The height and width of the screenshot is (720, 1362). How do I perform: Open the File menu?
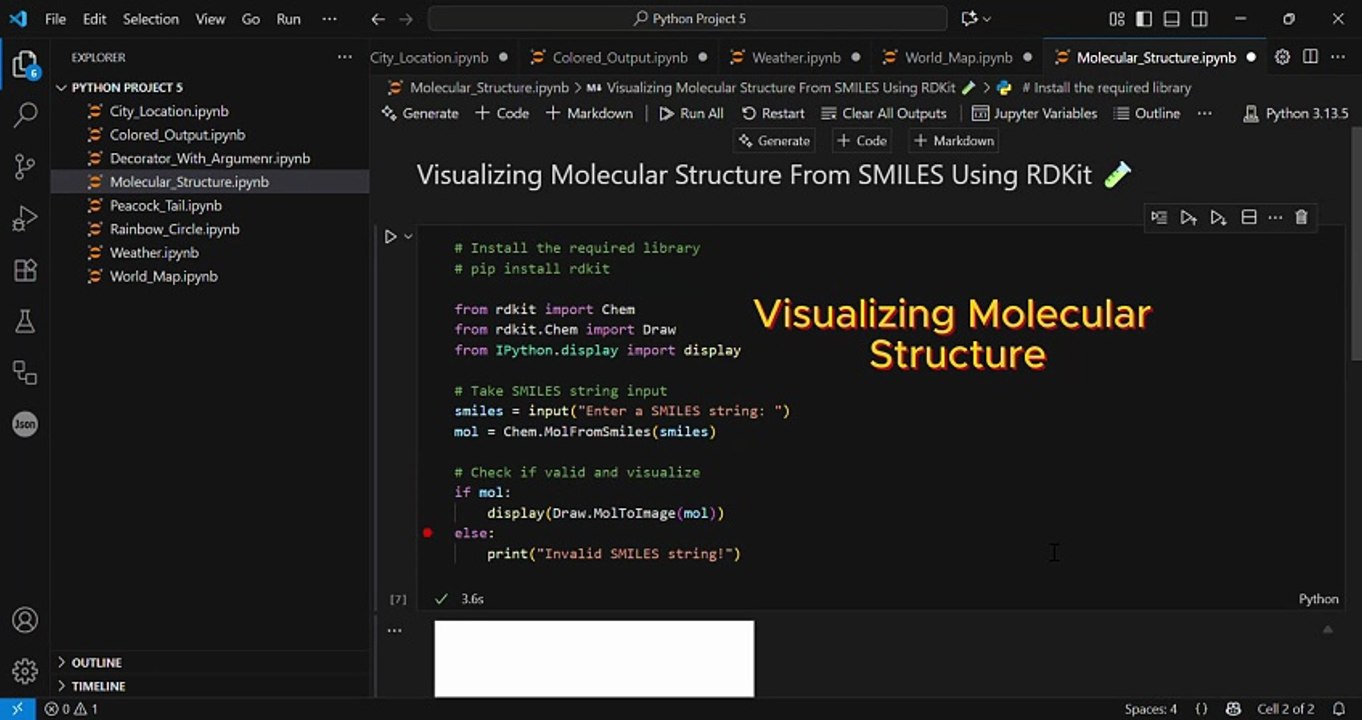coord(56,19)
